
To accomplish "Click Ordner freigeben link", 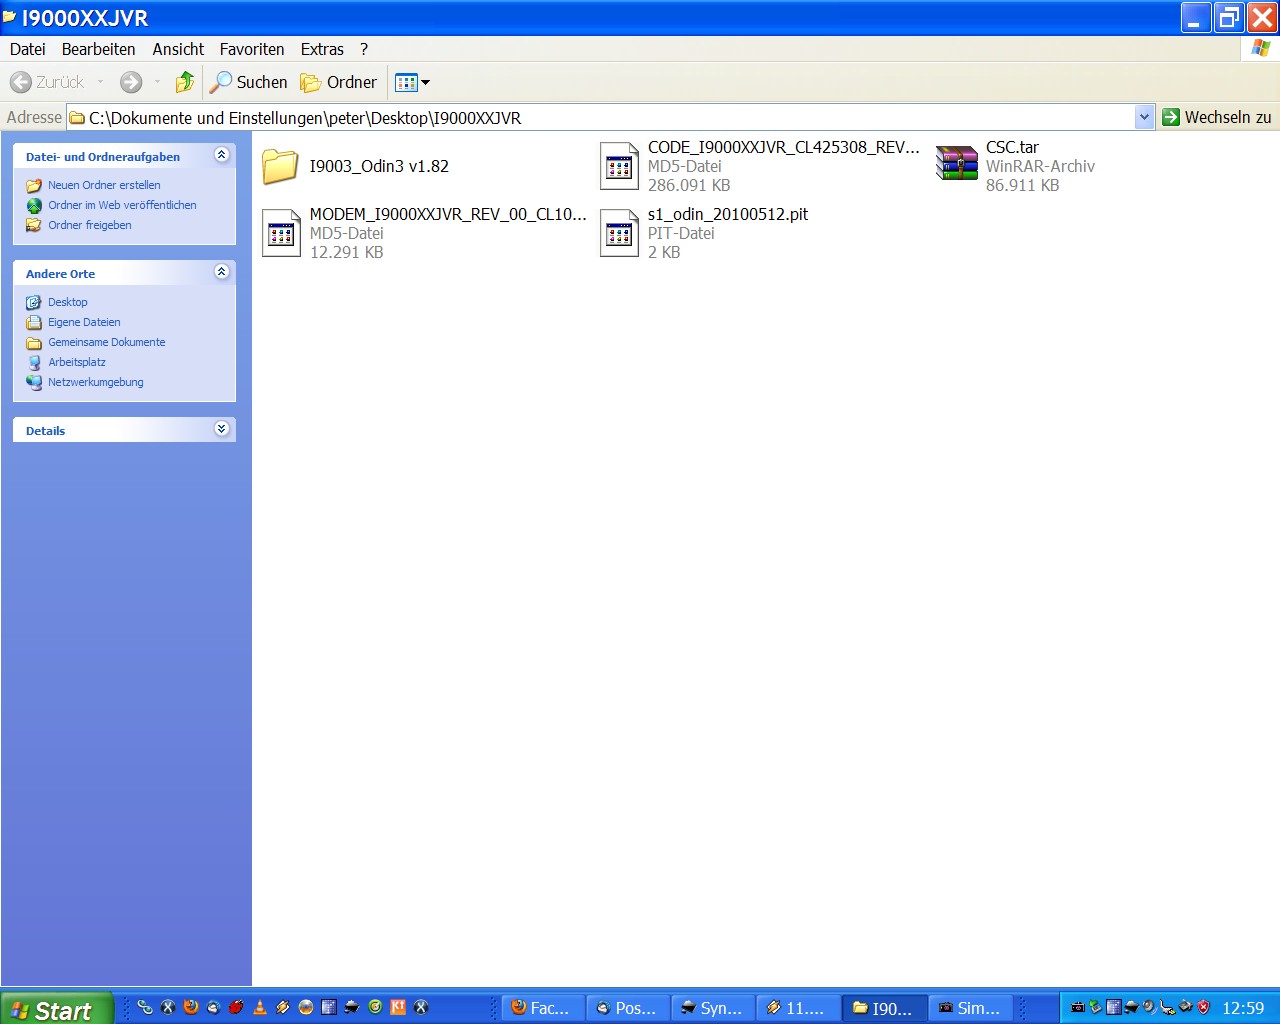I will pos(90,225).
